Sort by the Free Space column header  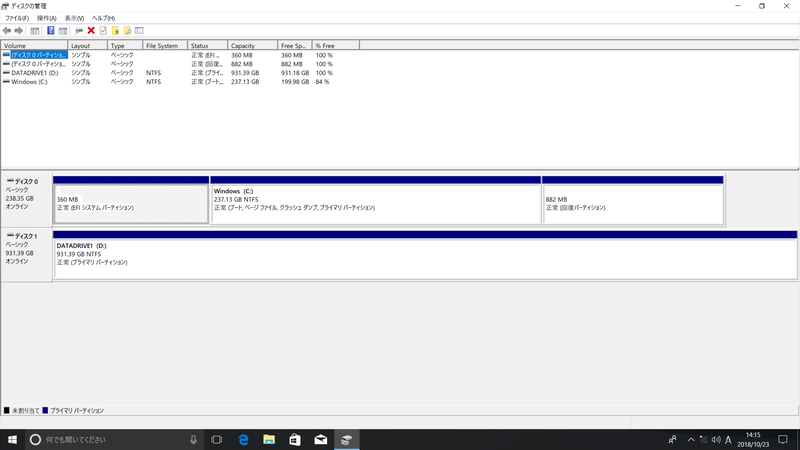click(x=295, y=45)
